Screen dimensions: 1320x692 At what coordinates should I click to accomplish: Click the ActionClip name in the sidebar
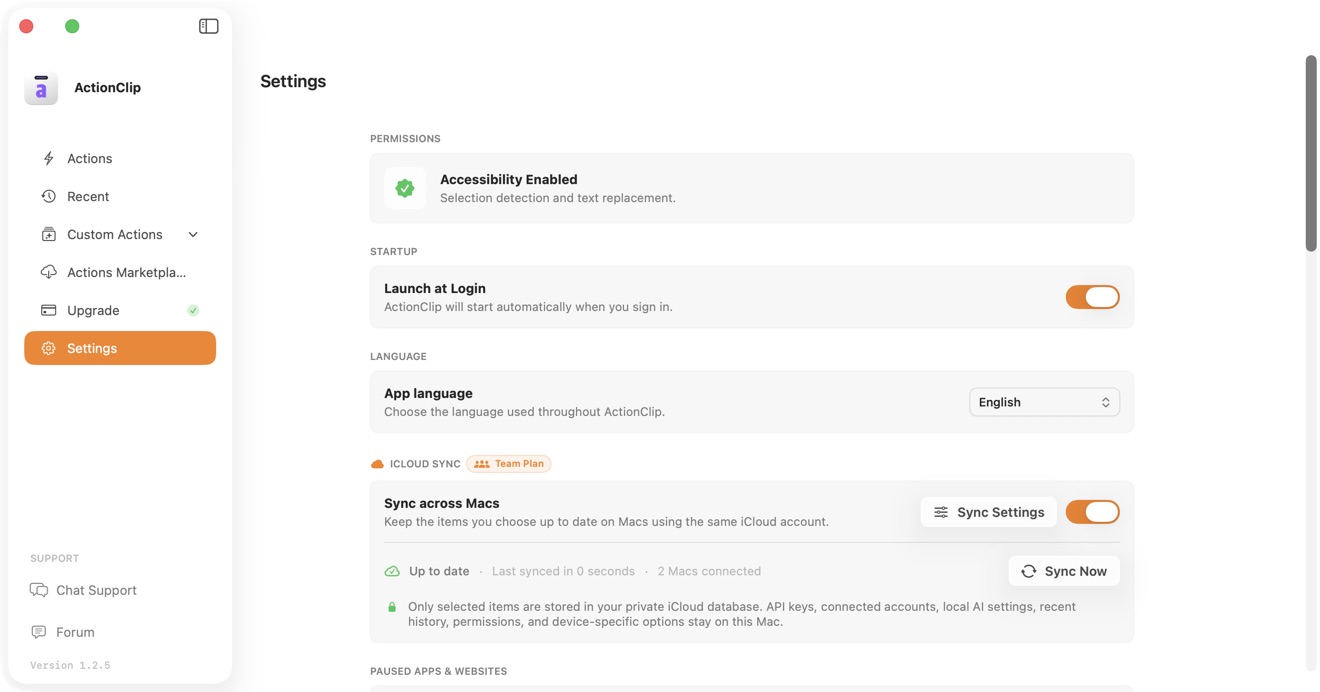pos(107,87)
